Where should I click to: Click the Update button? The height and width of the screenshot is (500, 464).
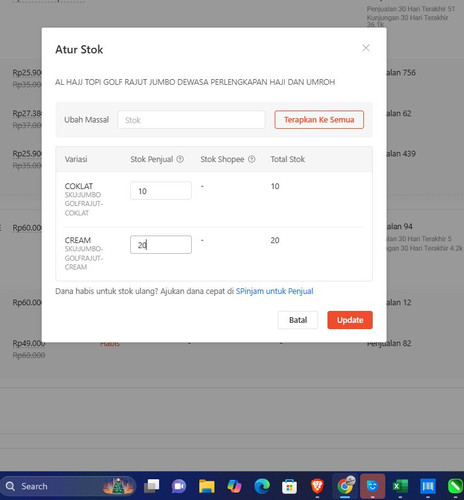point(350,320)
